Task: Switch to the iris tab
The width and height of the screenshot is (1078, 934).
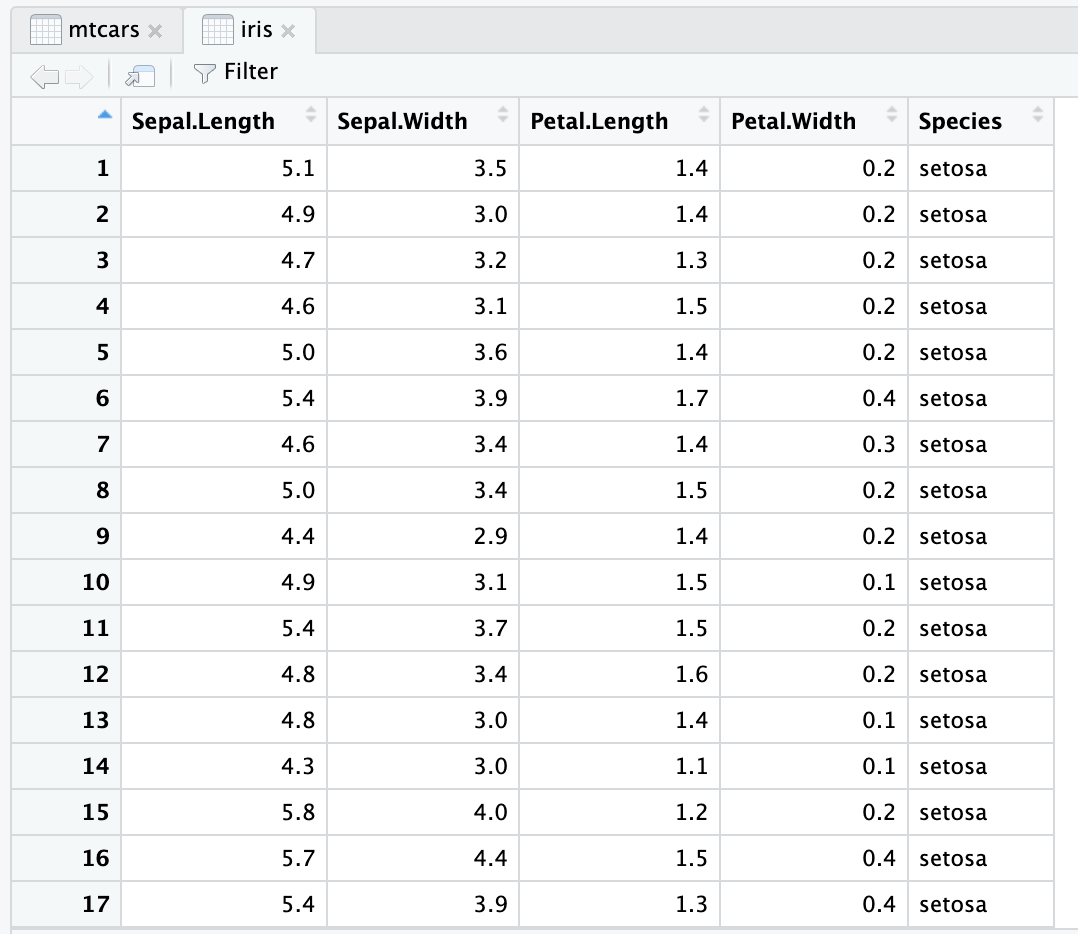Action: 256,29
